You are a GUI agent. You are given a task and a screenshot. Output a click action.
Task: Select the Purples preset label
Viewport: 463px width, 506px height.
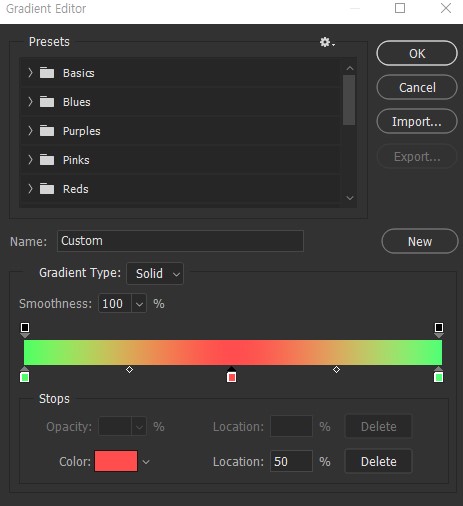point(82,131)
